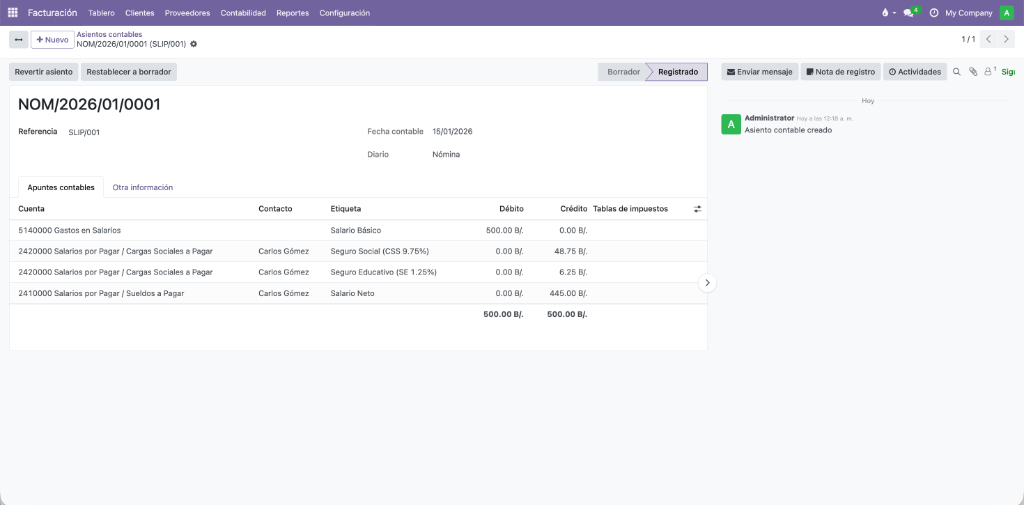Sort by Débito column header
This screenshot has height=505, width=1024.
coord(511,209)
